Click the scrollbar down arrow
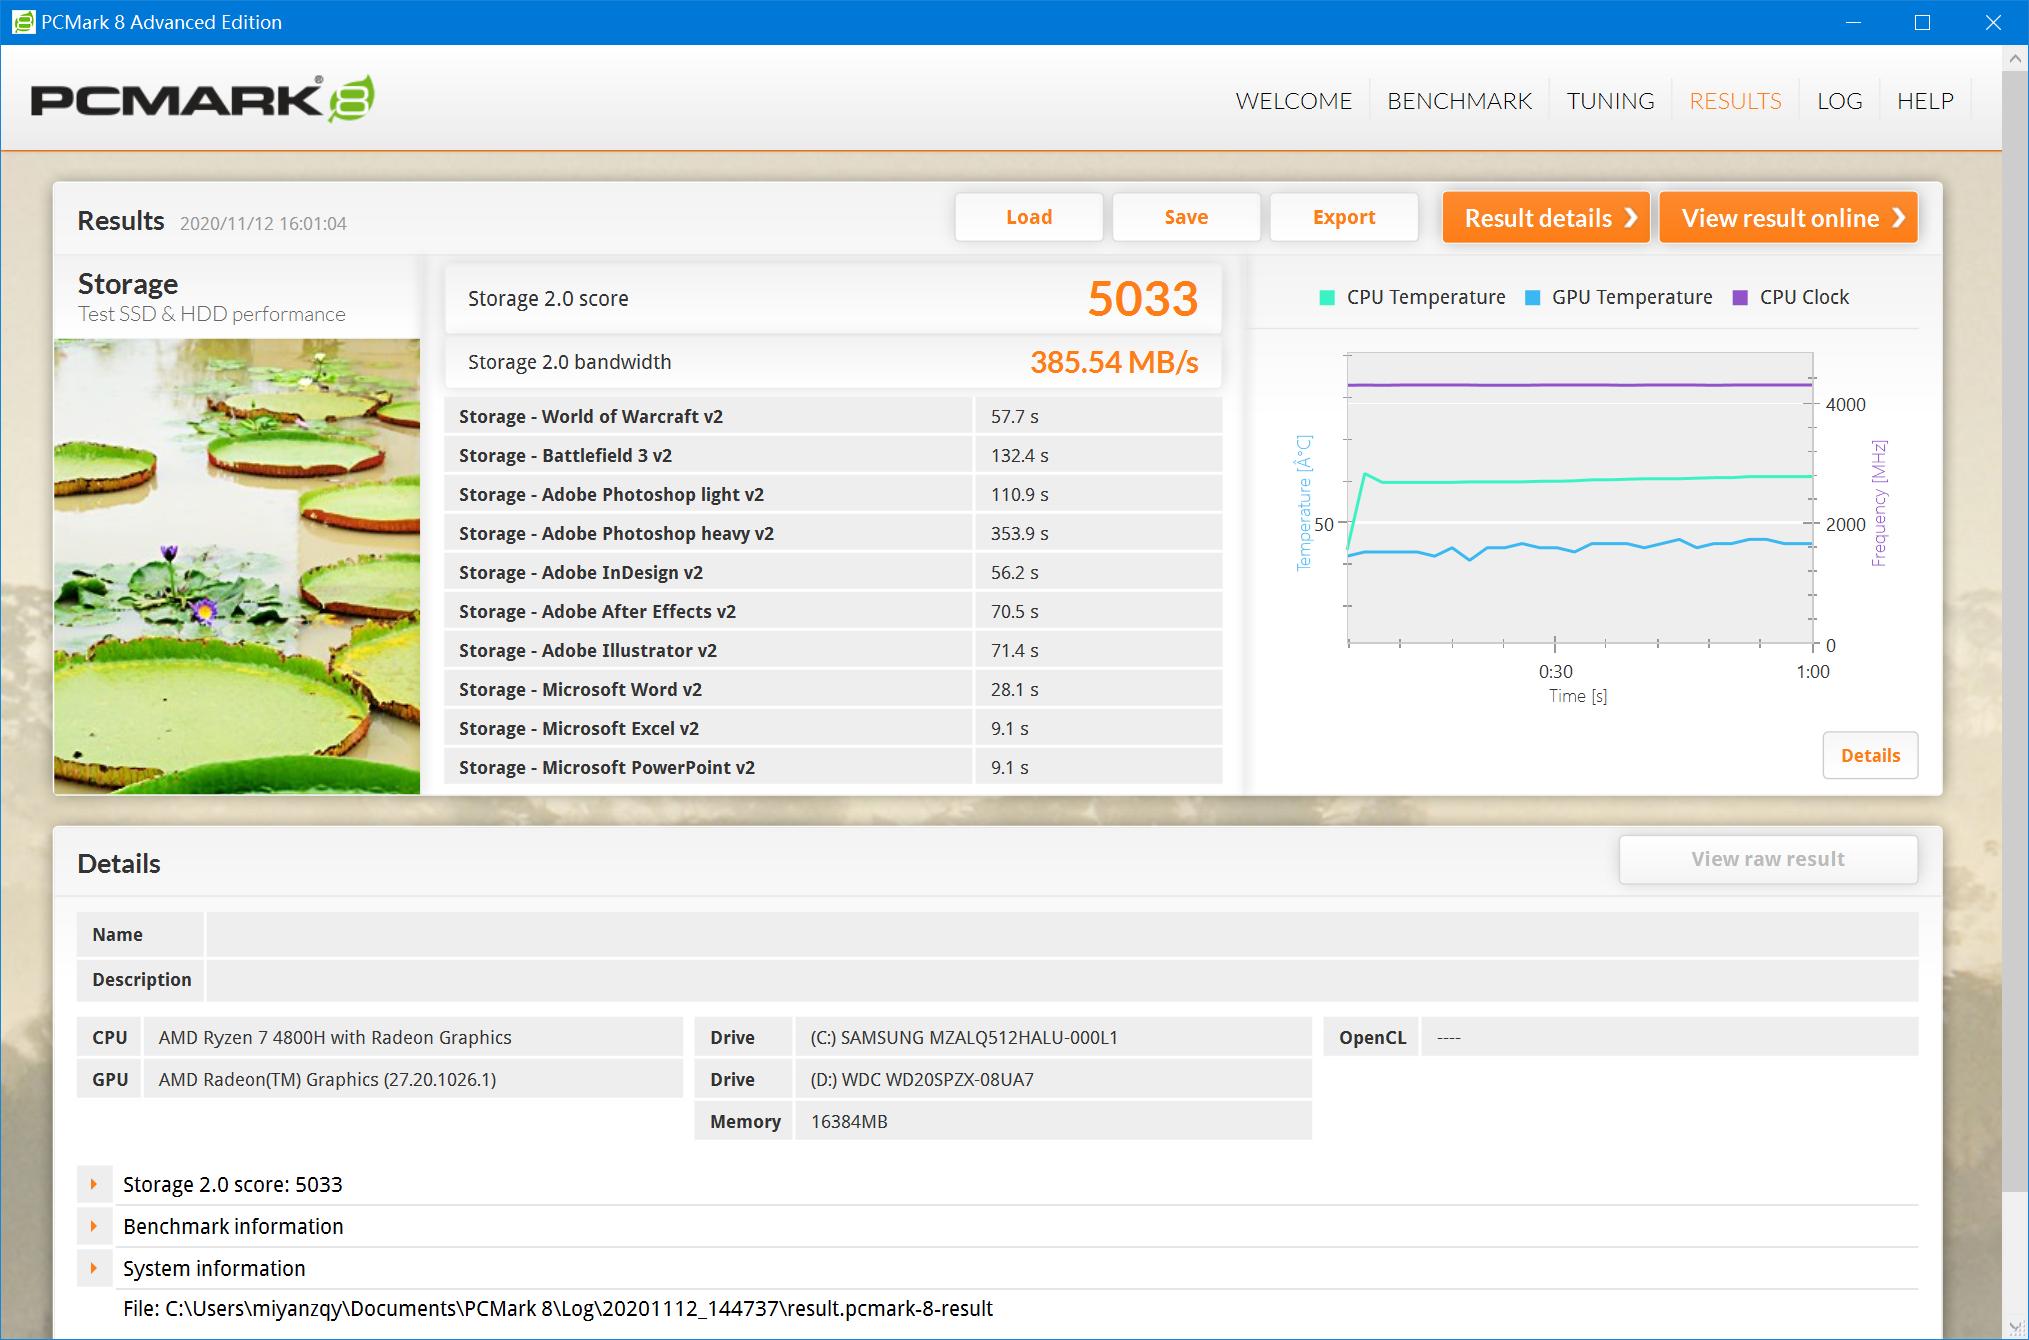Viewport: 2029px width, 1340px height. [2015, 1327]
